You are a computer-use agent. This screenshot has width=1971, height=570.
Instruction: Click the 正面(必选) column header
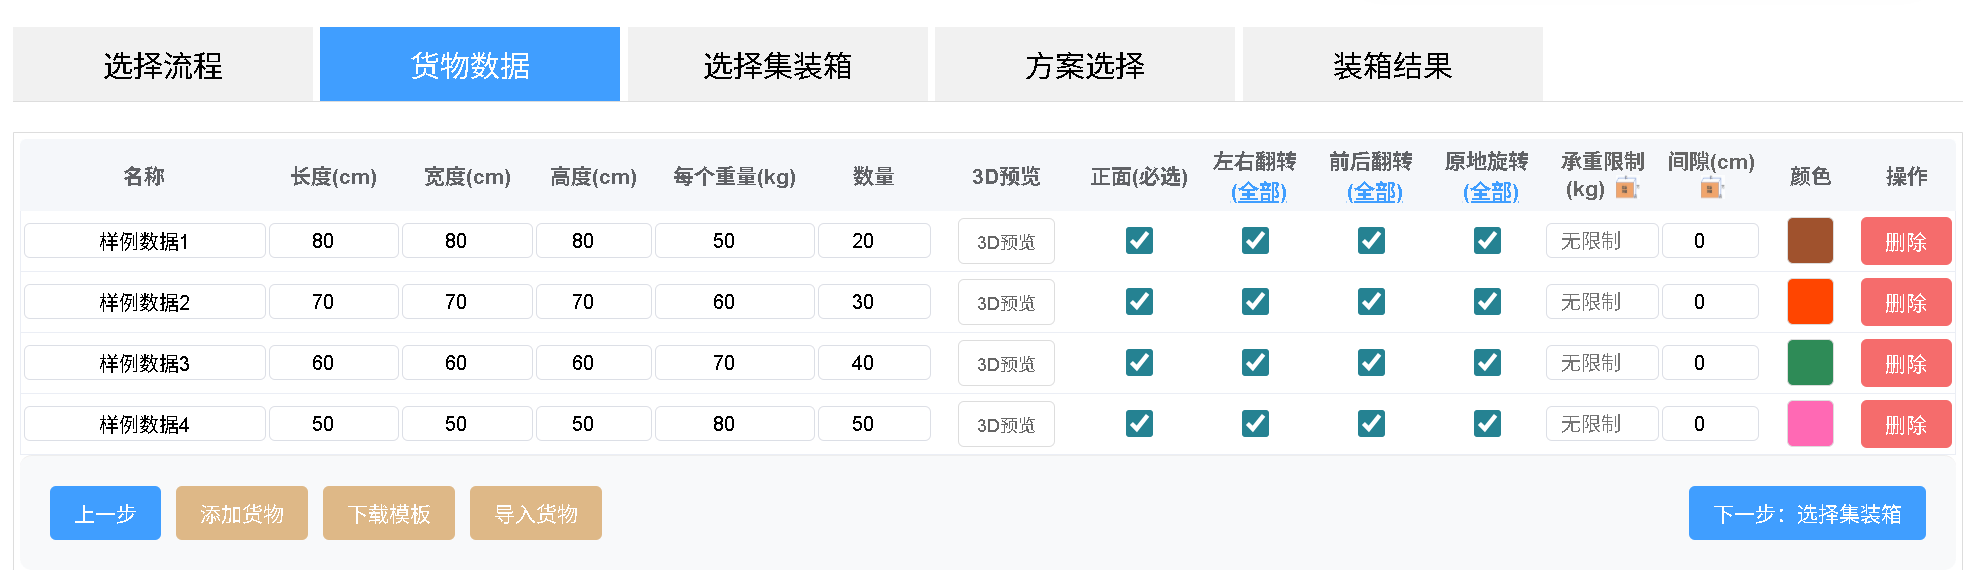point(1139,176)
